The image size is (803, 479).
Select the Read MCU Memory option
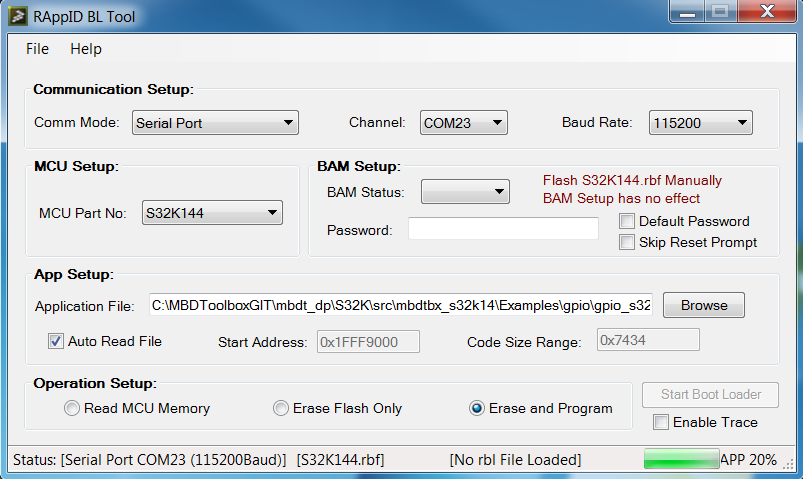[72, 408]
